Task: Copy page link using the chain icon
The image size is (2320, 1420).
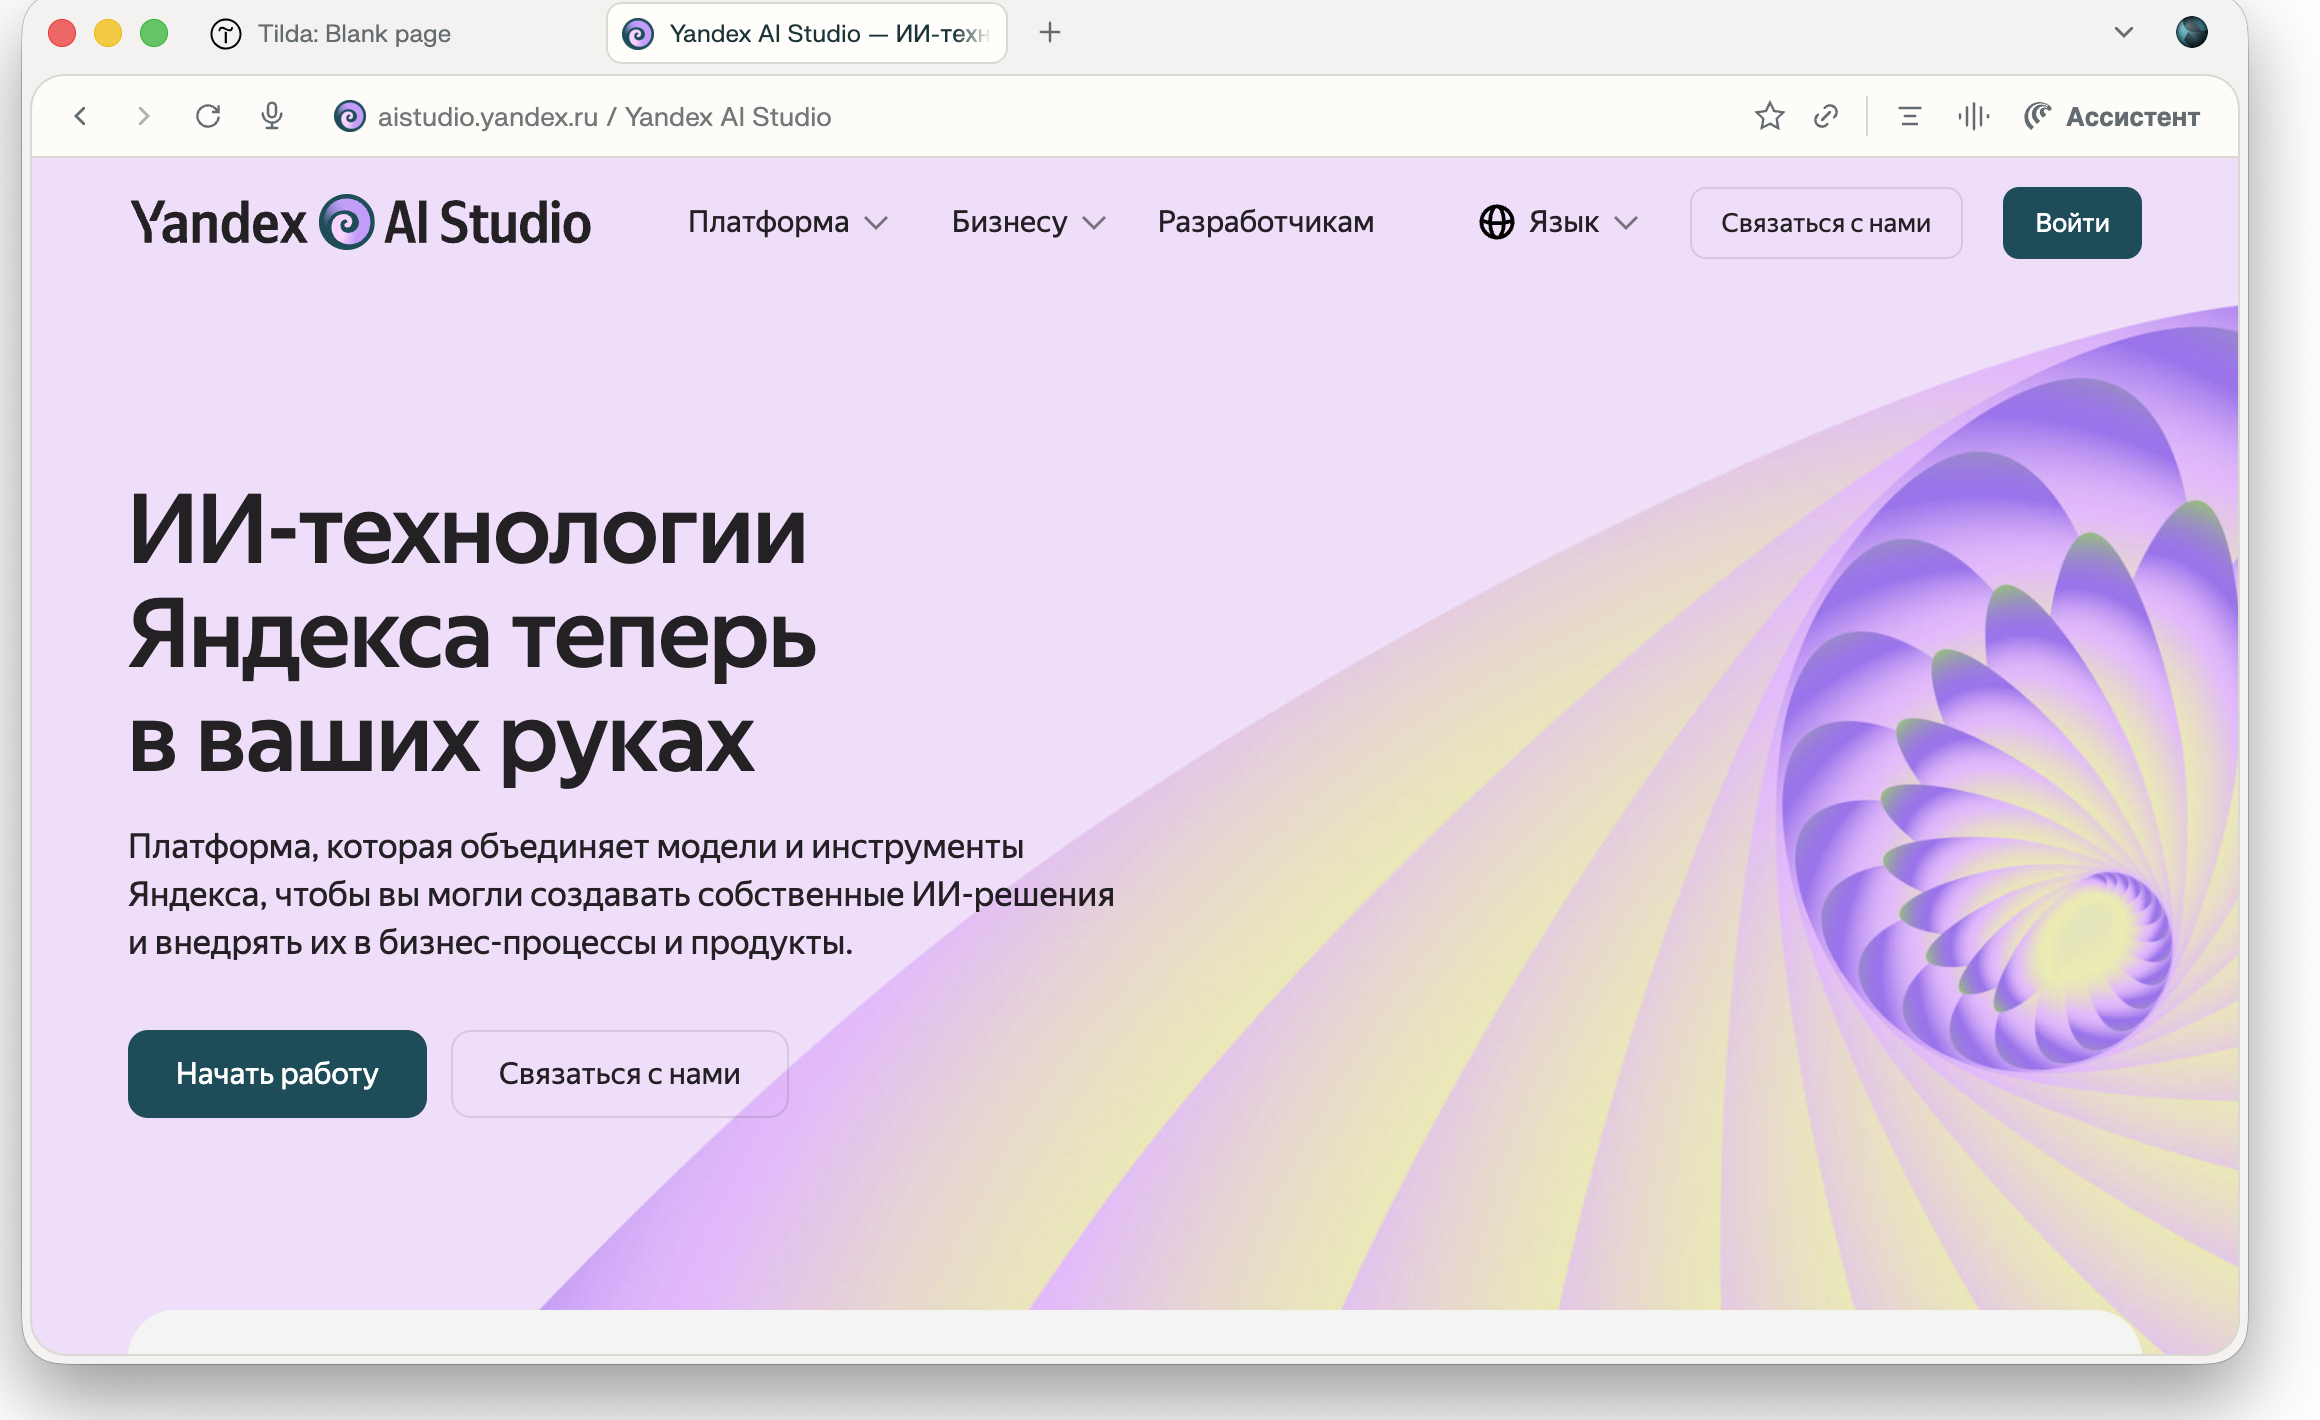Action: [1826, 117]
